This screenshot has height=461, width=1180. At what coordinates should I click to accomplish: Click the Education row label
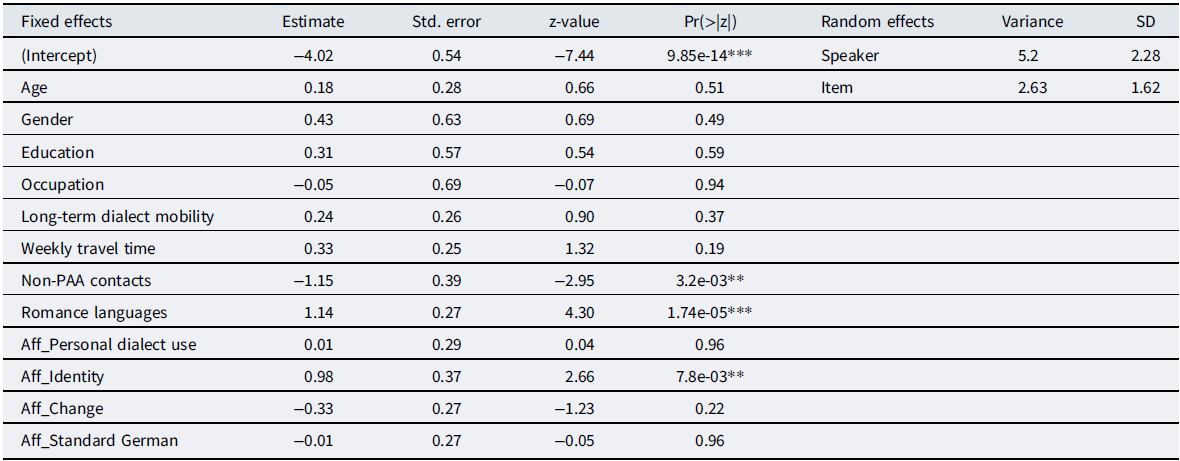(x=57, y=152)
